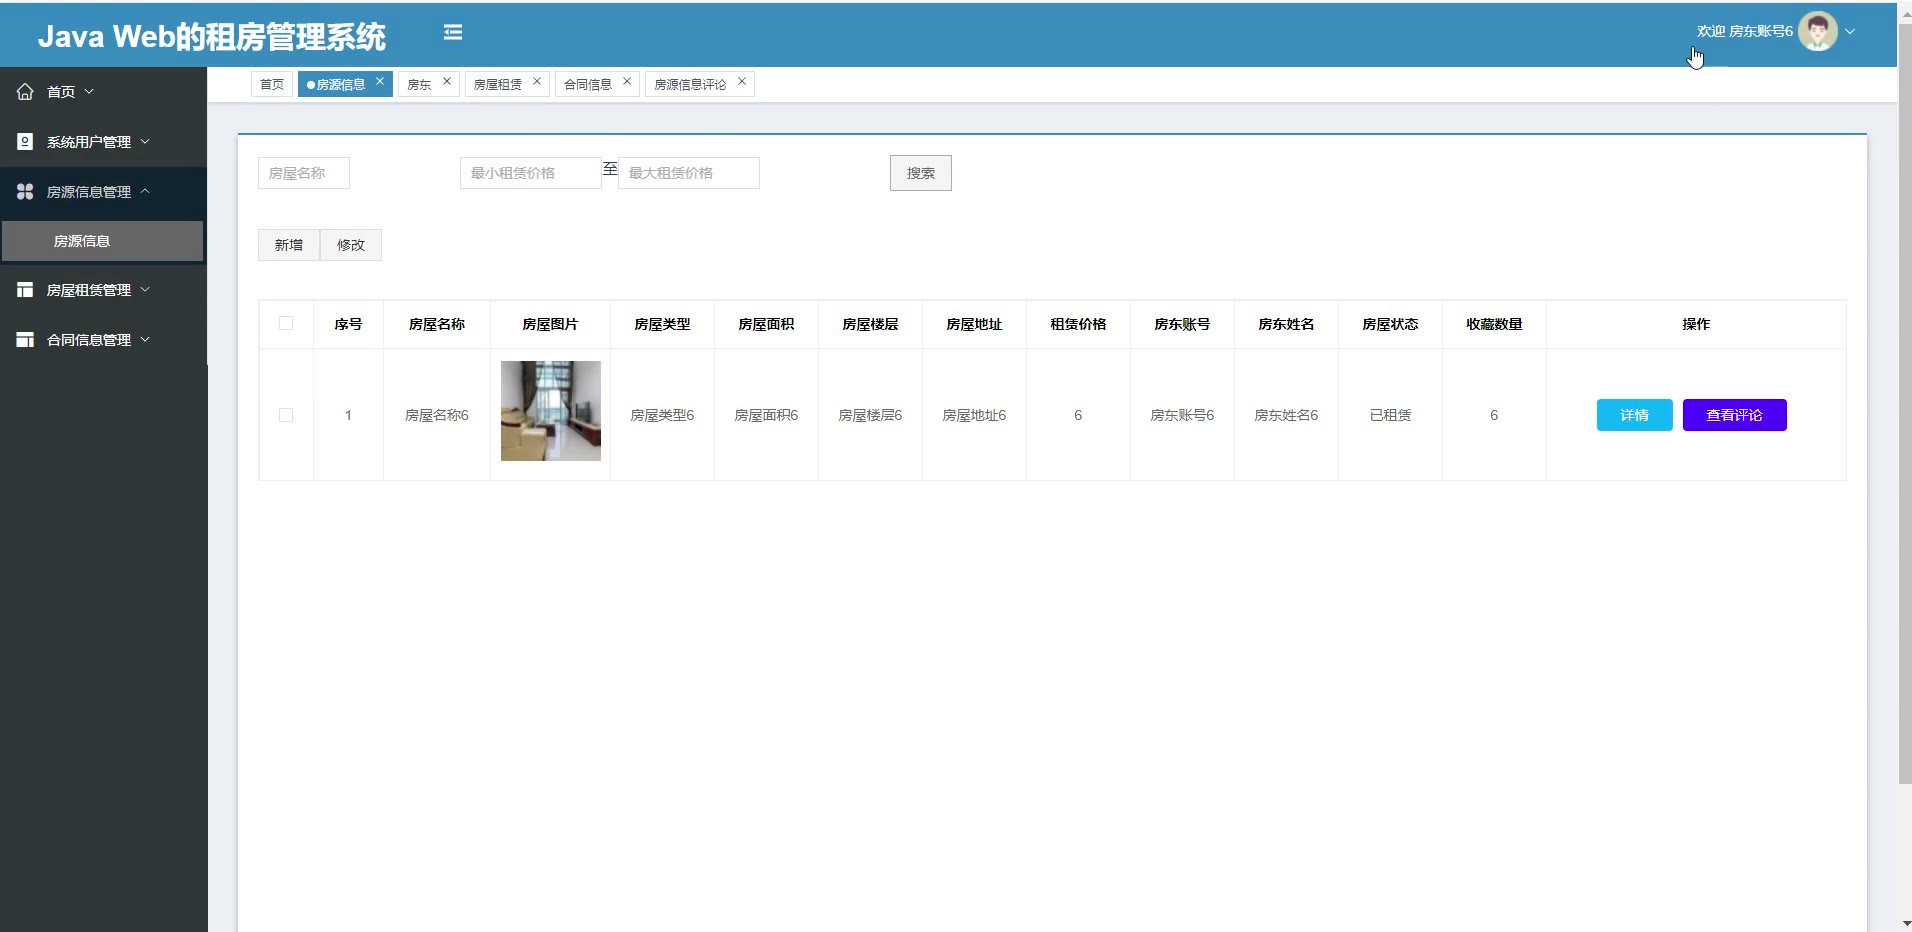Click the 修改 button

point(351,245)
